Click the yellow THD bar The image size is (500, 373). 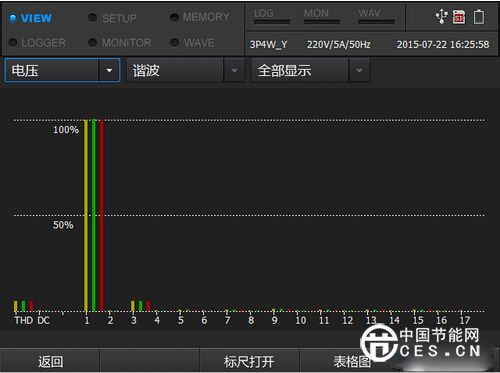15,306
